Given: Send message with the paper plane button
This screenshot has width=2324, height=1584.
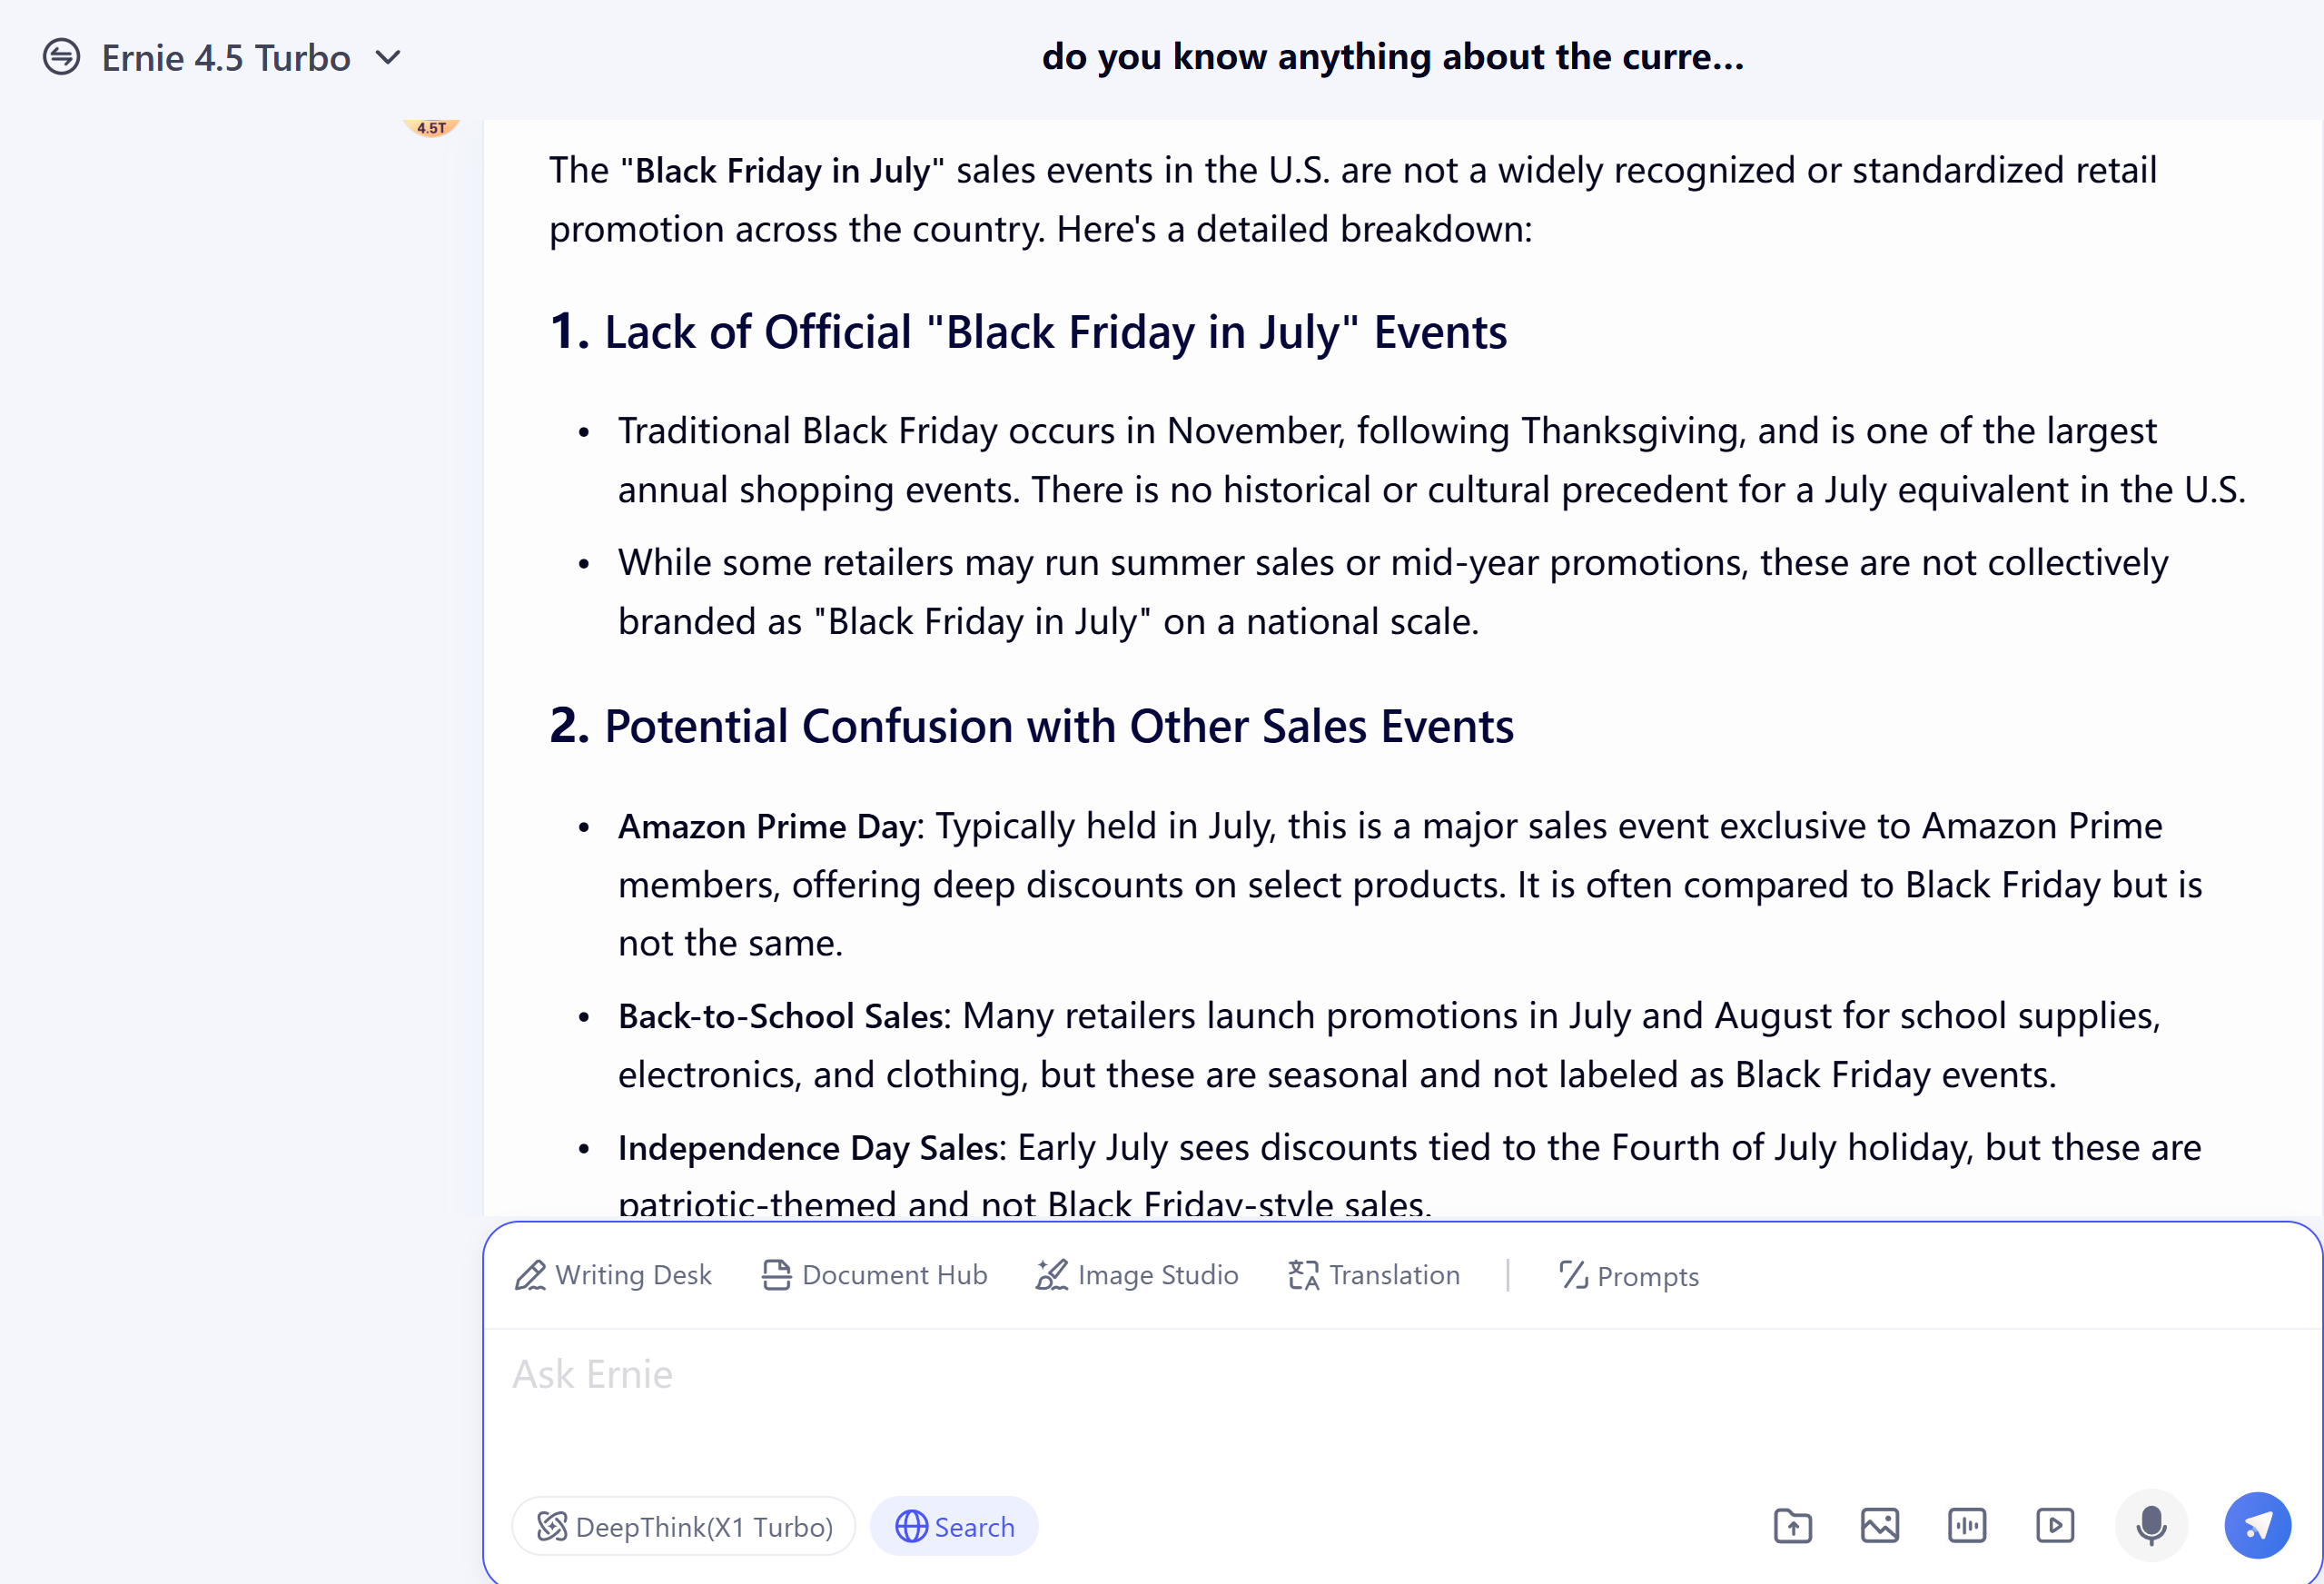Looking at the screenshot, I should pos(2257,1525).
